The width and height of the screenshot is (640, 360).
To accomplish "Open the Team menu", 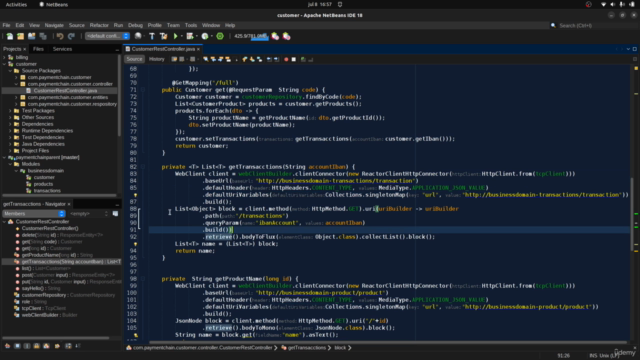I will coord(173,25).
